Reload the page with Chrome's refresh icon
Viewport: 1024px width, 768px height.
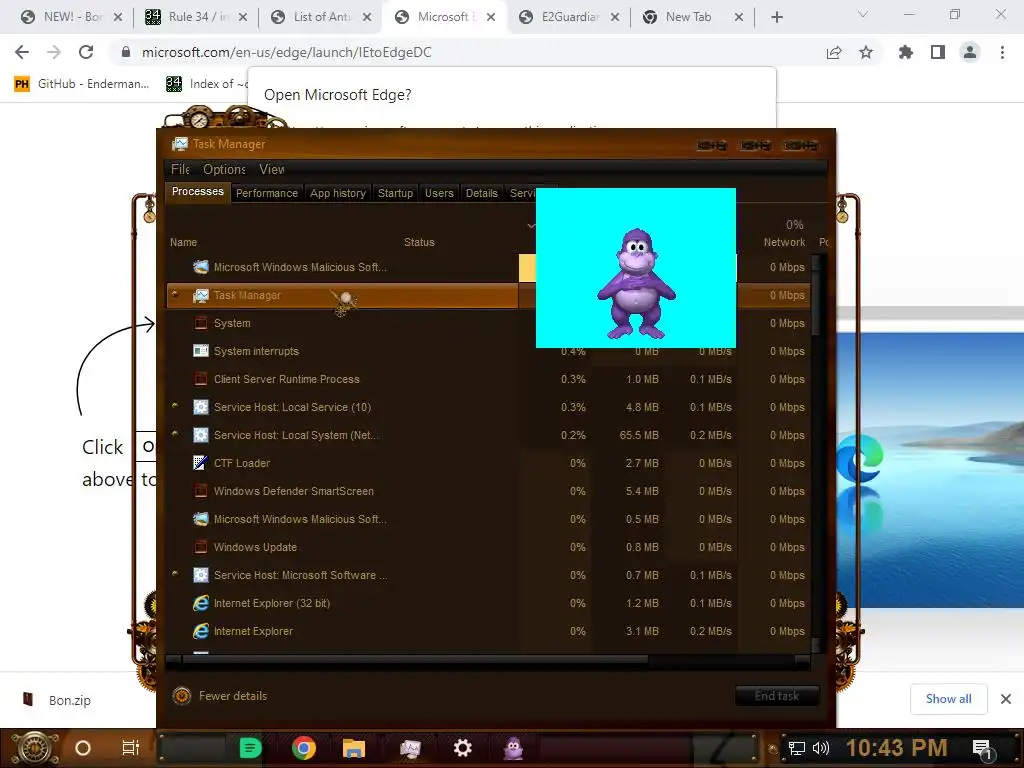(x=86, y=52)
